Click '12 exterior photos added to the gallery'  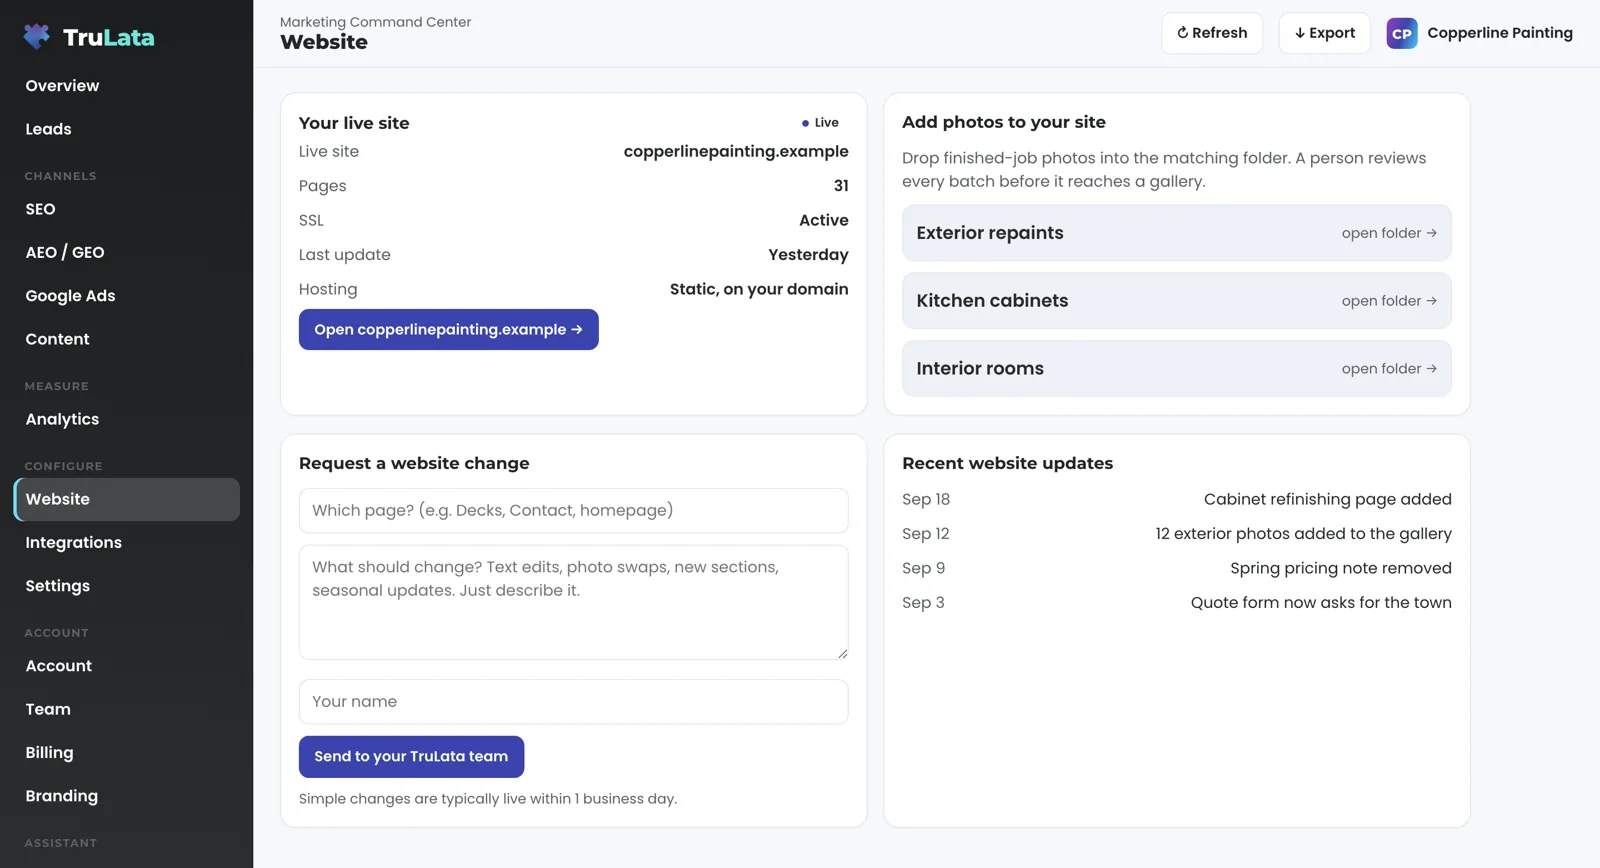1303,534
